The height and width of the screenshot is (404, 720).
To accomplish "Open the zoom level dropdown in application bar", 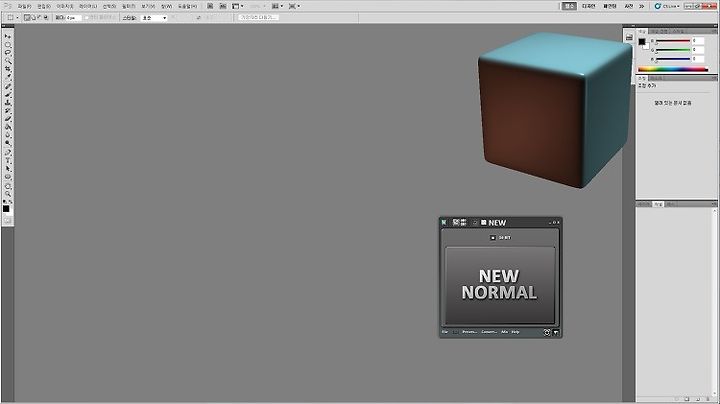I will coord(257,6).
